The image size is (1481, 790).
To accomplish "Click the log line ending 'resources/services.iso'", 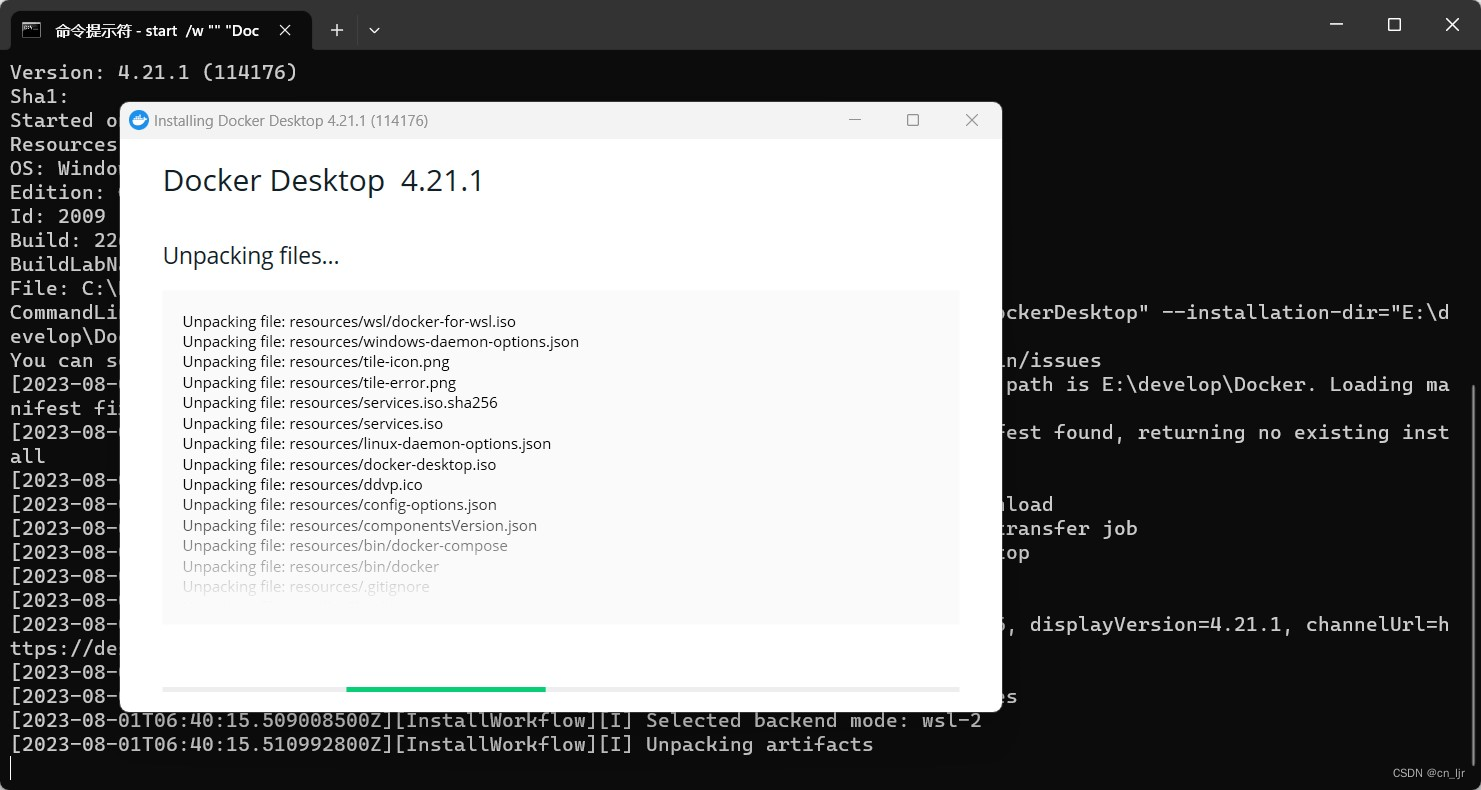I will pyautogui.click(x=312, y=424).
